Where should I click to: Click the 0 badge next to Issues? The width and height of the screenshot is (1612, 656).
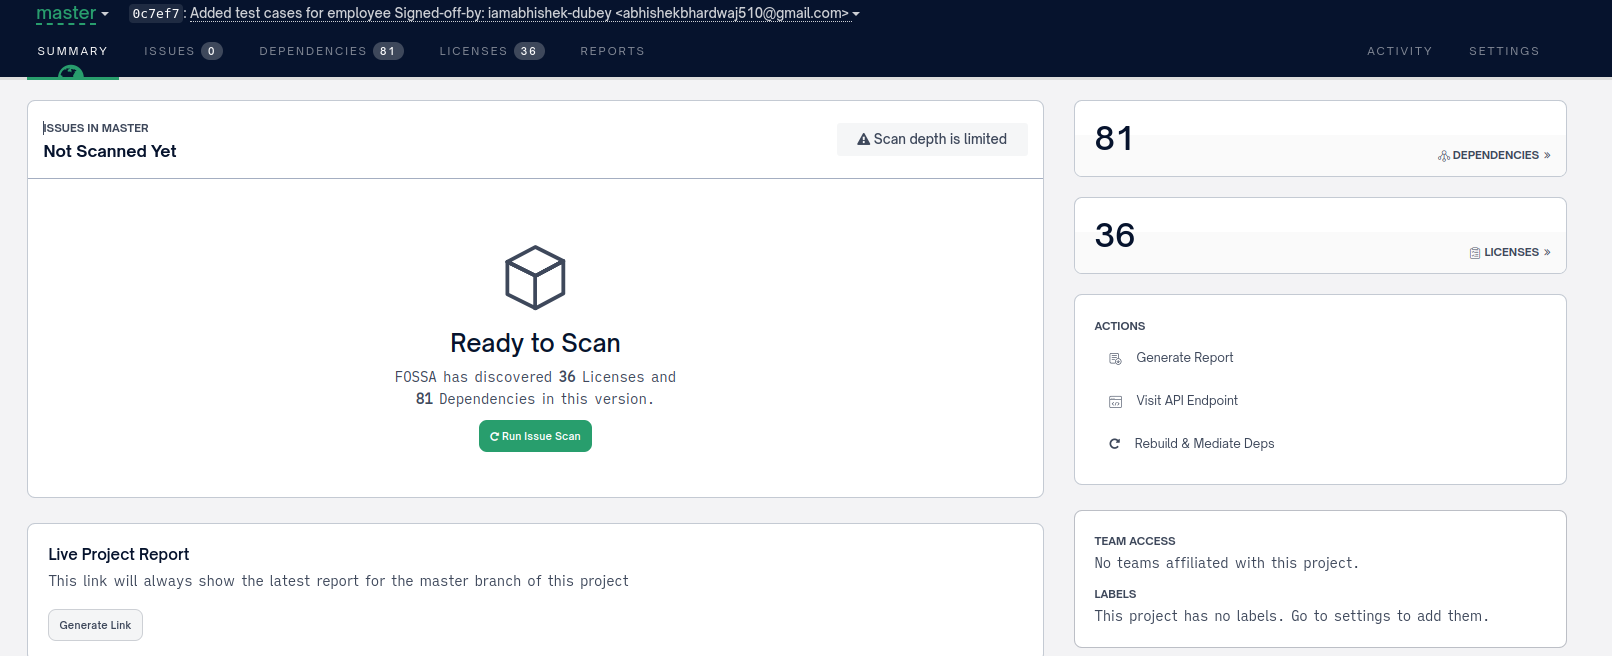pyautogui.click(x=212, y=51)
